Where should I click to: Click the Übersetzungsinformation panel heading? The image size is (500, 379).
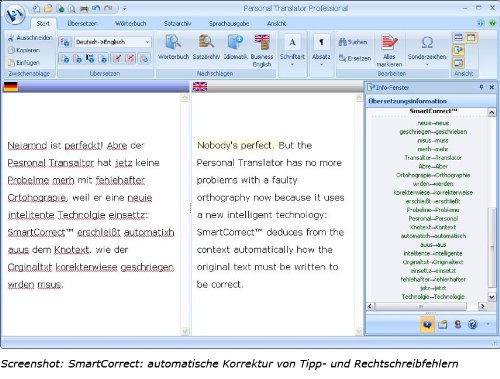(x=408, y=101)
